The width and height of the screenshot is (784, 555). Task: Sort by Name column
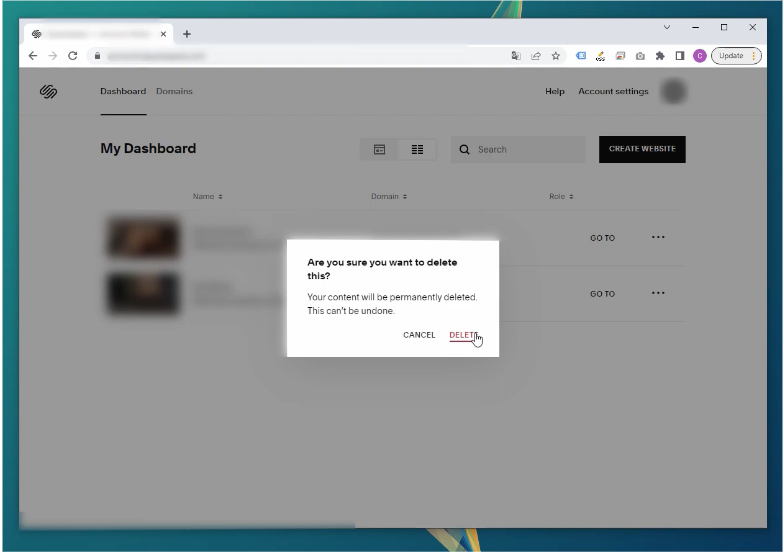[x=208, y=196]
